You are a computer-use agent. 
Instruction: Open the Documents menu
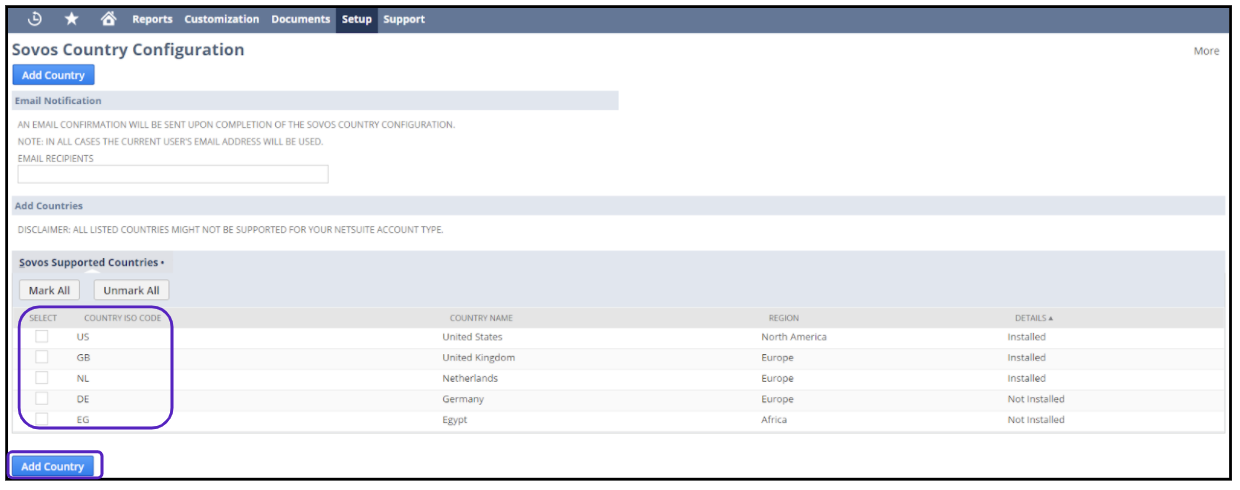pos(301,19)
